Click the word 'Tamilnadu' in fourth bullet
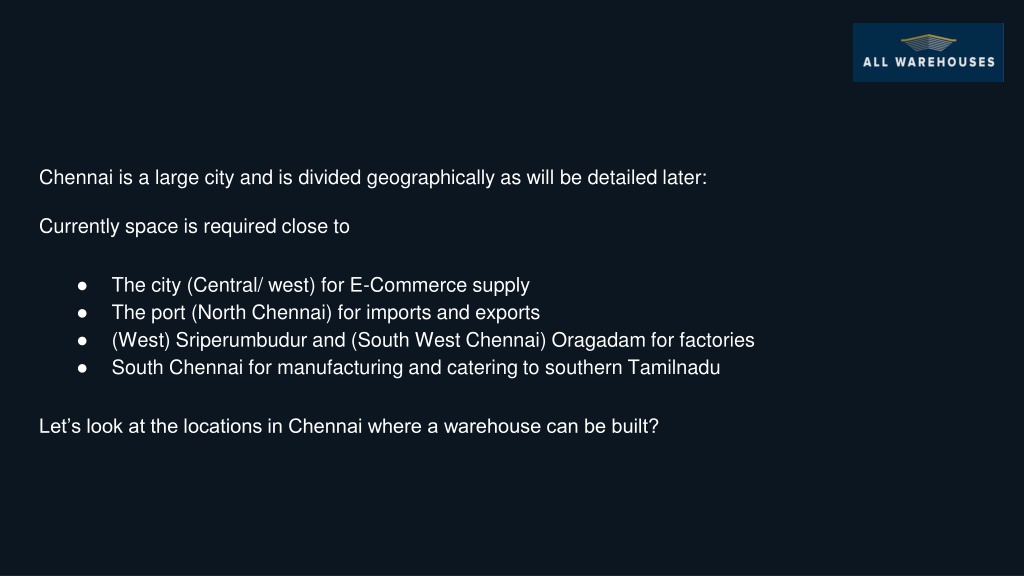Image resolution: width=1024 pixels, height=576 pixels. [x=674, y=368]
